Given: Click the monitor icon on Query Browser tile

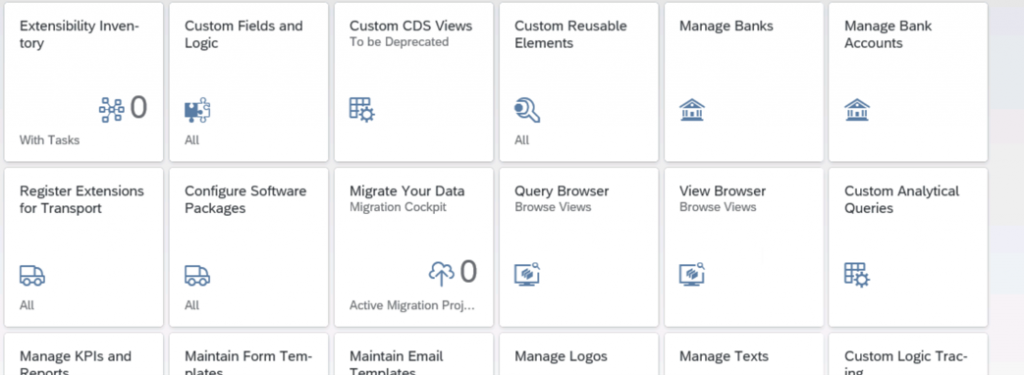Looking at the screenshot, I should pyautogui.click(x=526, y=274).
